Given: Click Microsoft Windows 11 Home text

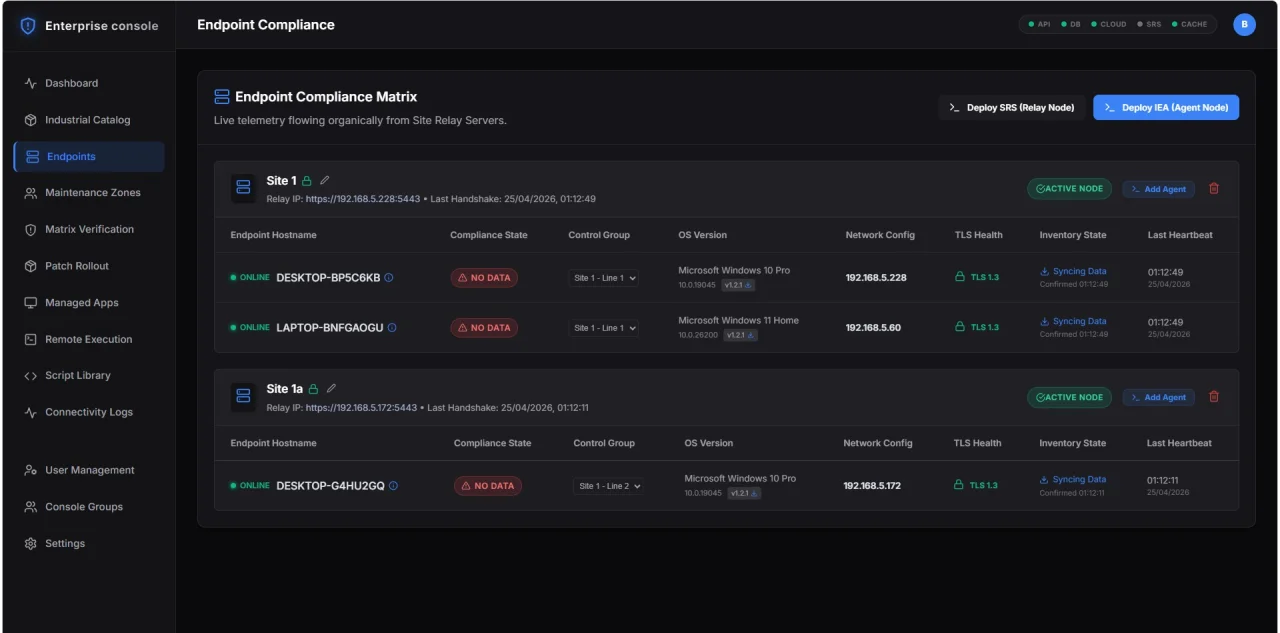Looking at the screenshot, I should 739,320.
